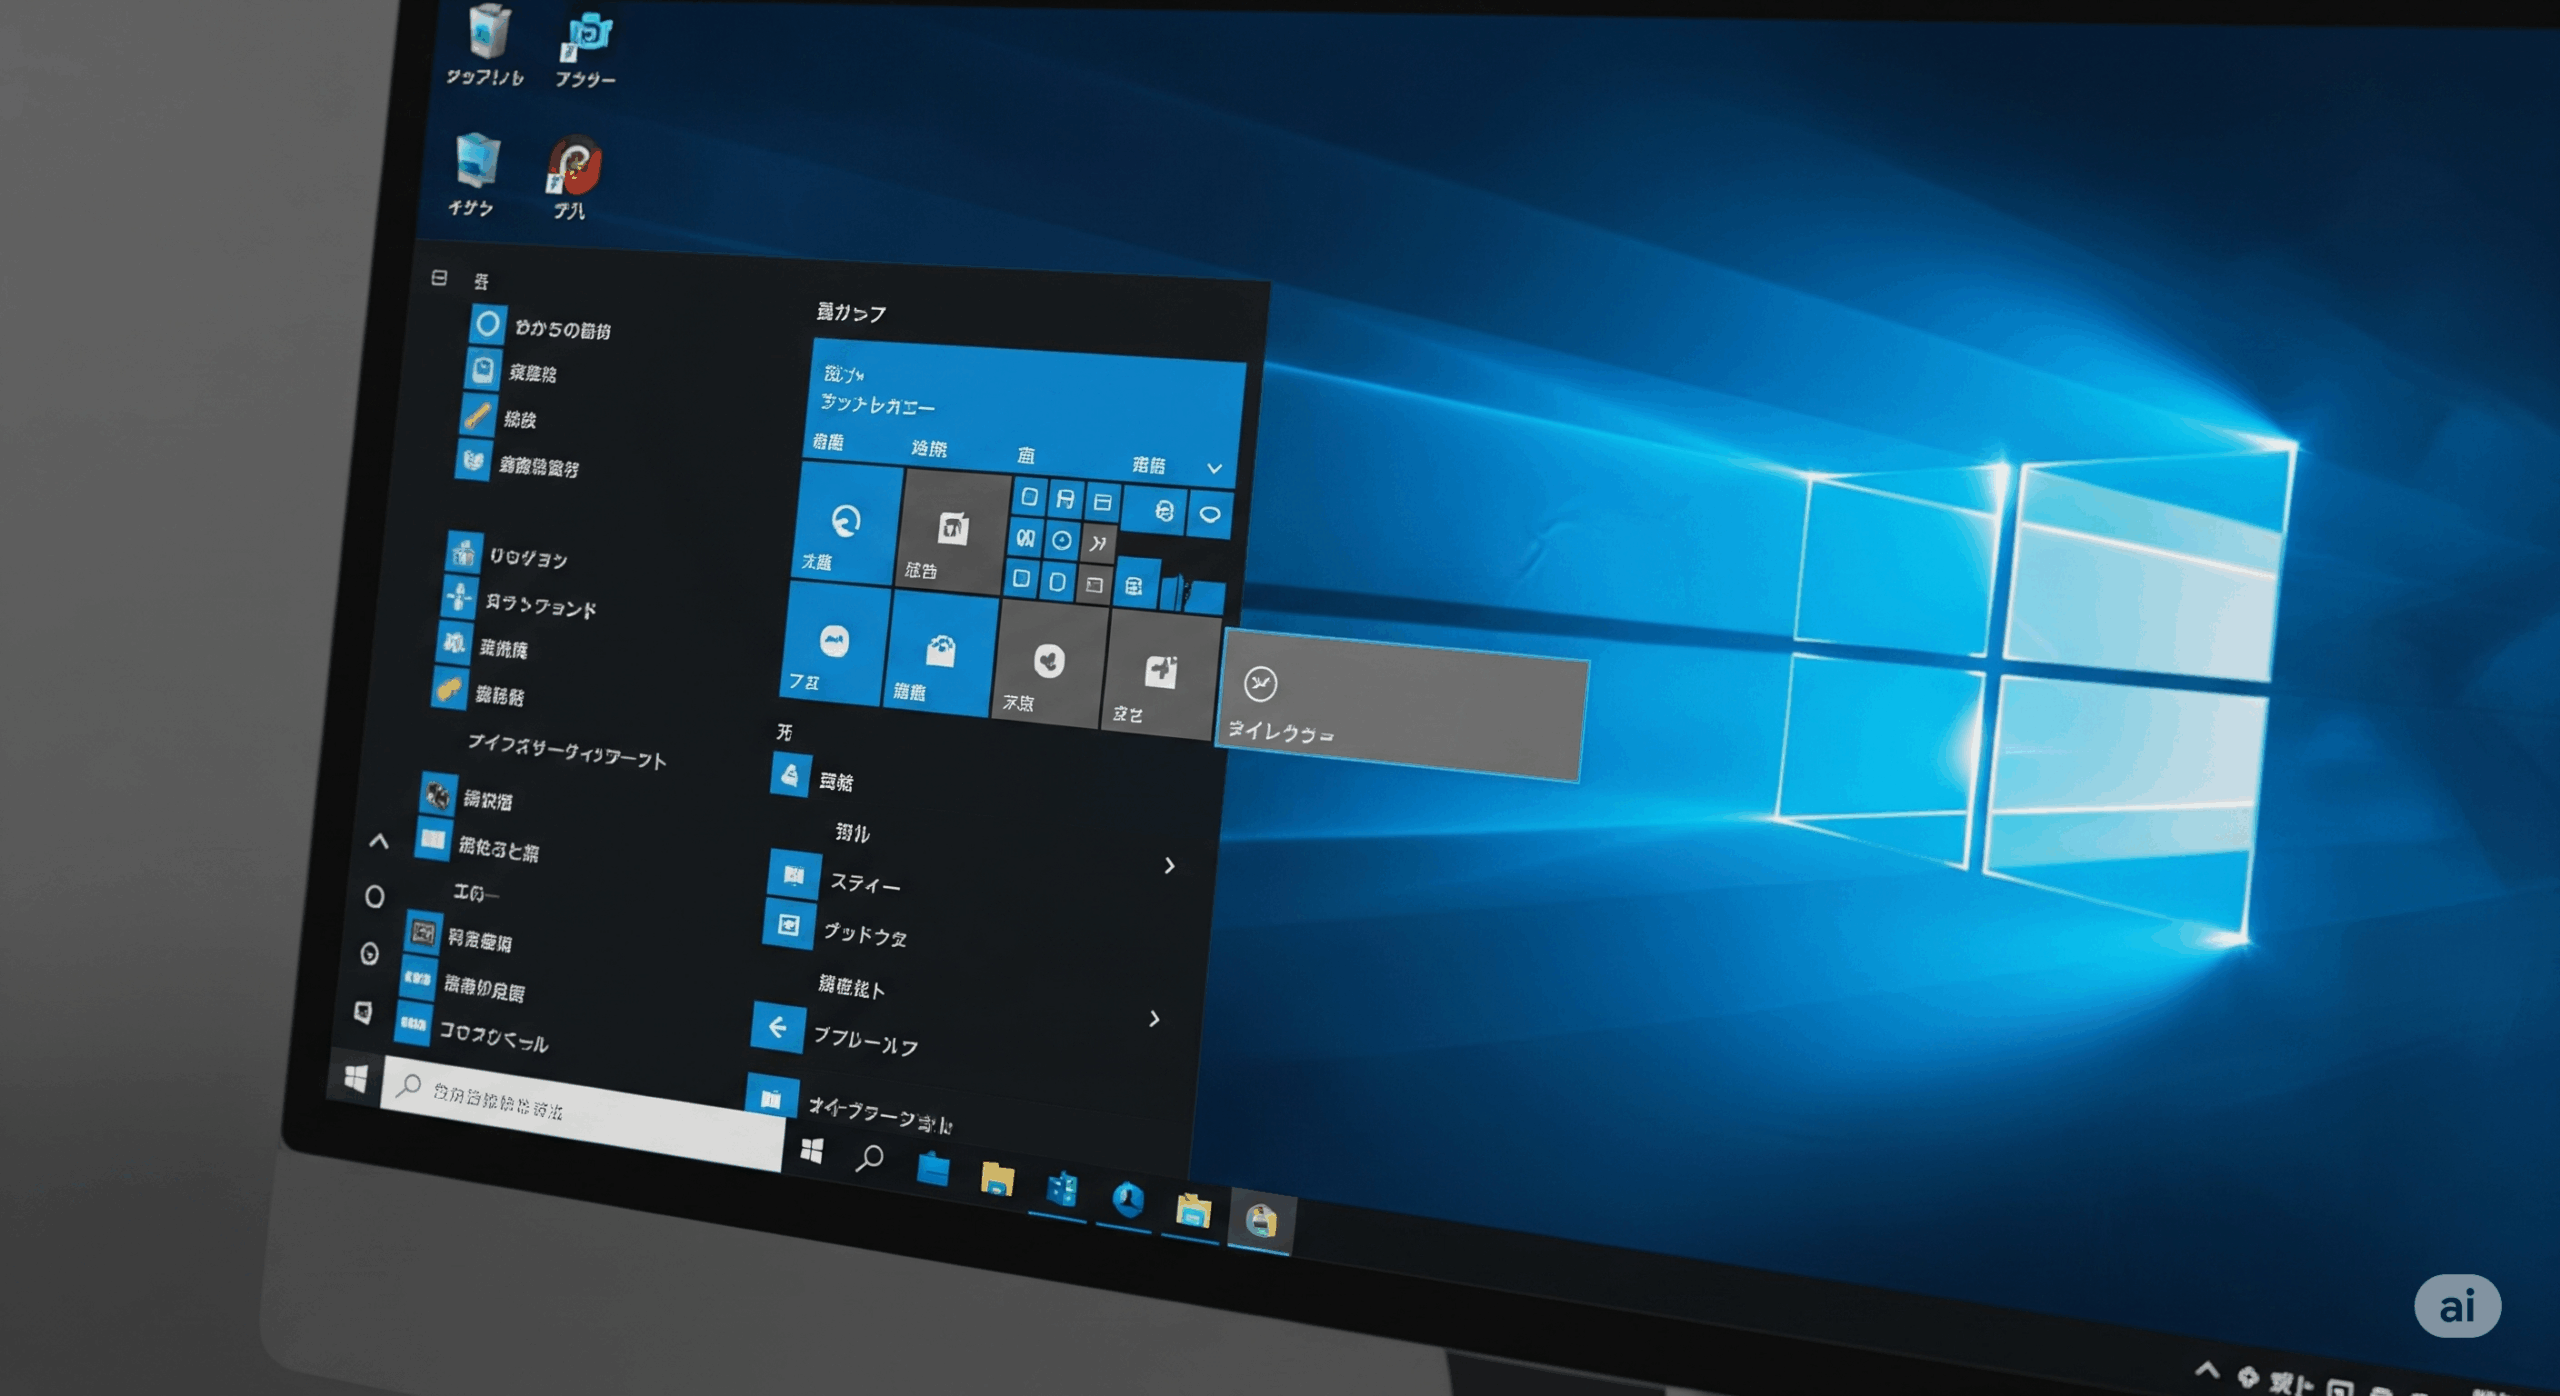Expand the chevron on the wide blue tile
The height and width of the screenshot is (1396, 2560).
(1215, 468)
